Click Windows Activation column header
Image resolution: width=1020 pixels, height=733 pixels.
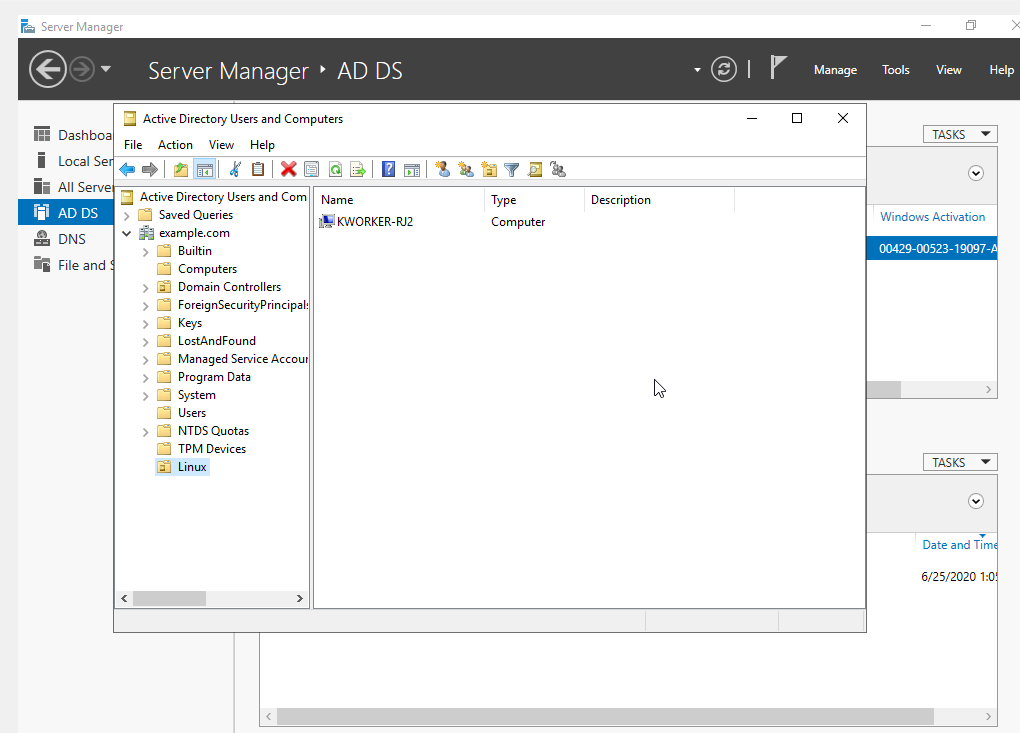point(932,217)
